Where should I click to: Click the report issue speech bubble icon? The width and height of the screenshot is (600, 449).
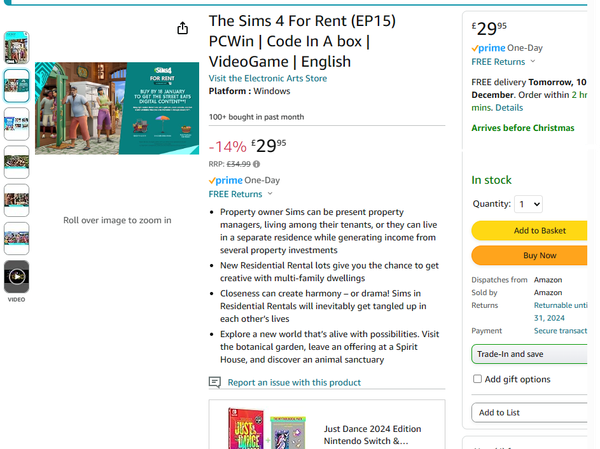coord(214,382)
